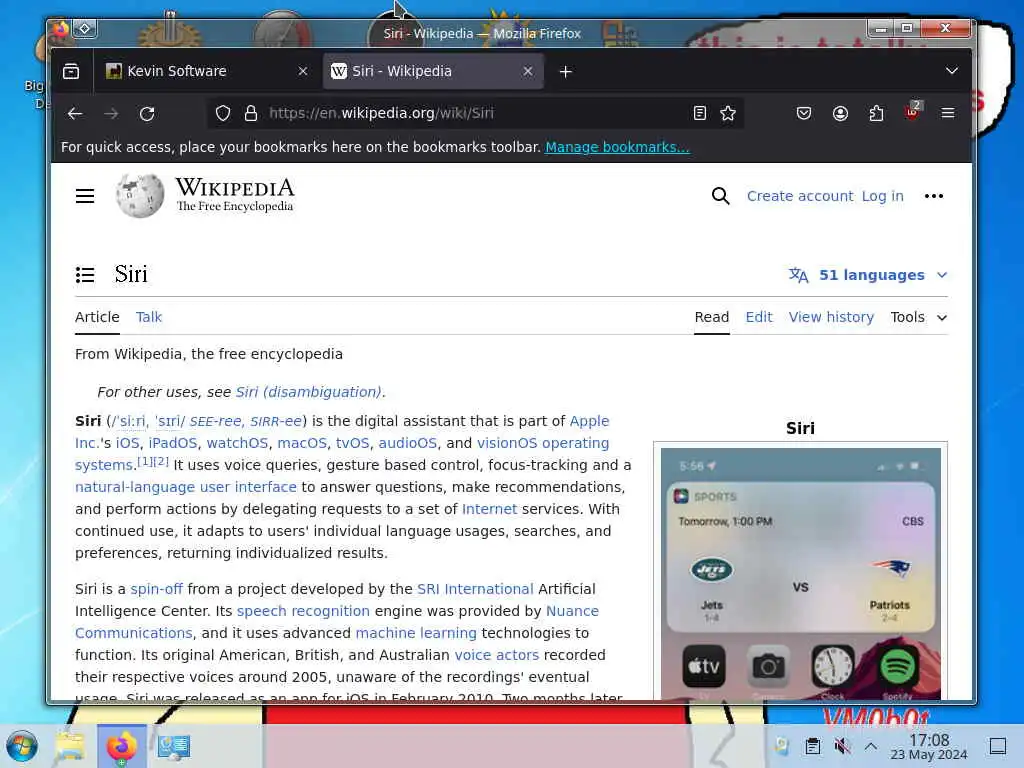Open Wikipedia search magnifier

point(720,196)
